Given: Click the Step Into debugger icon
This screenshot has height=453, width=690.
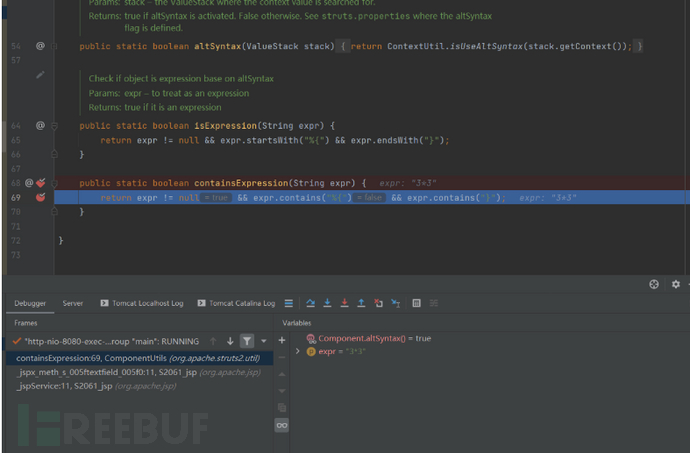Looking at the screenshot, I should [327, 303].
